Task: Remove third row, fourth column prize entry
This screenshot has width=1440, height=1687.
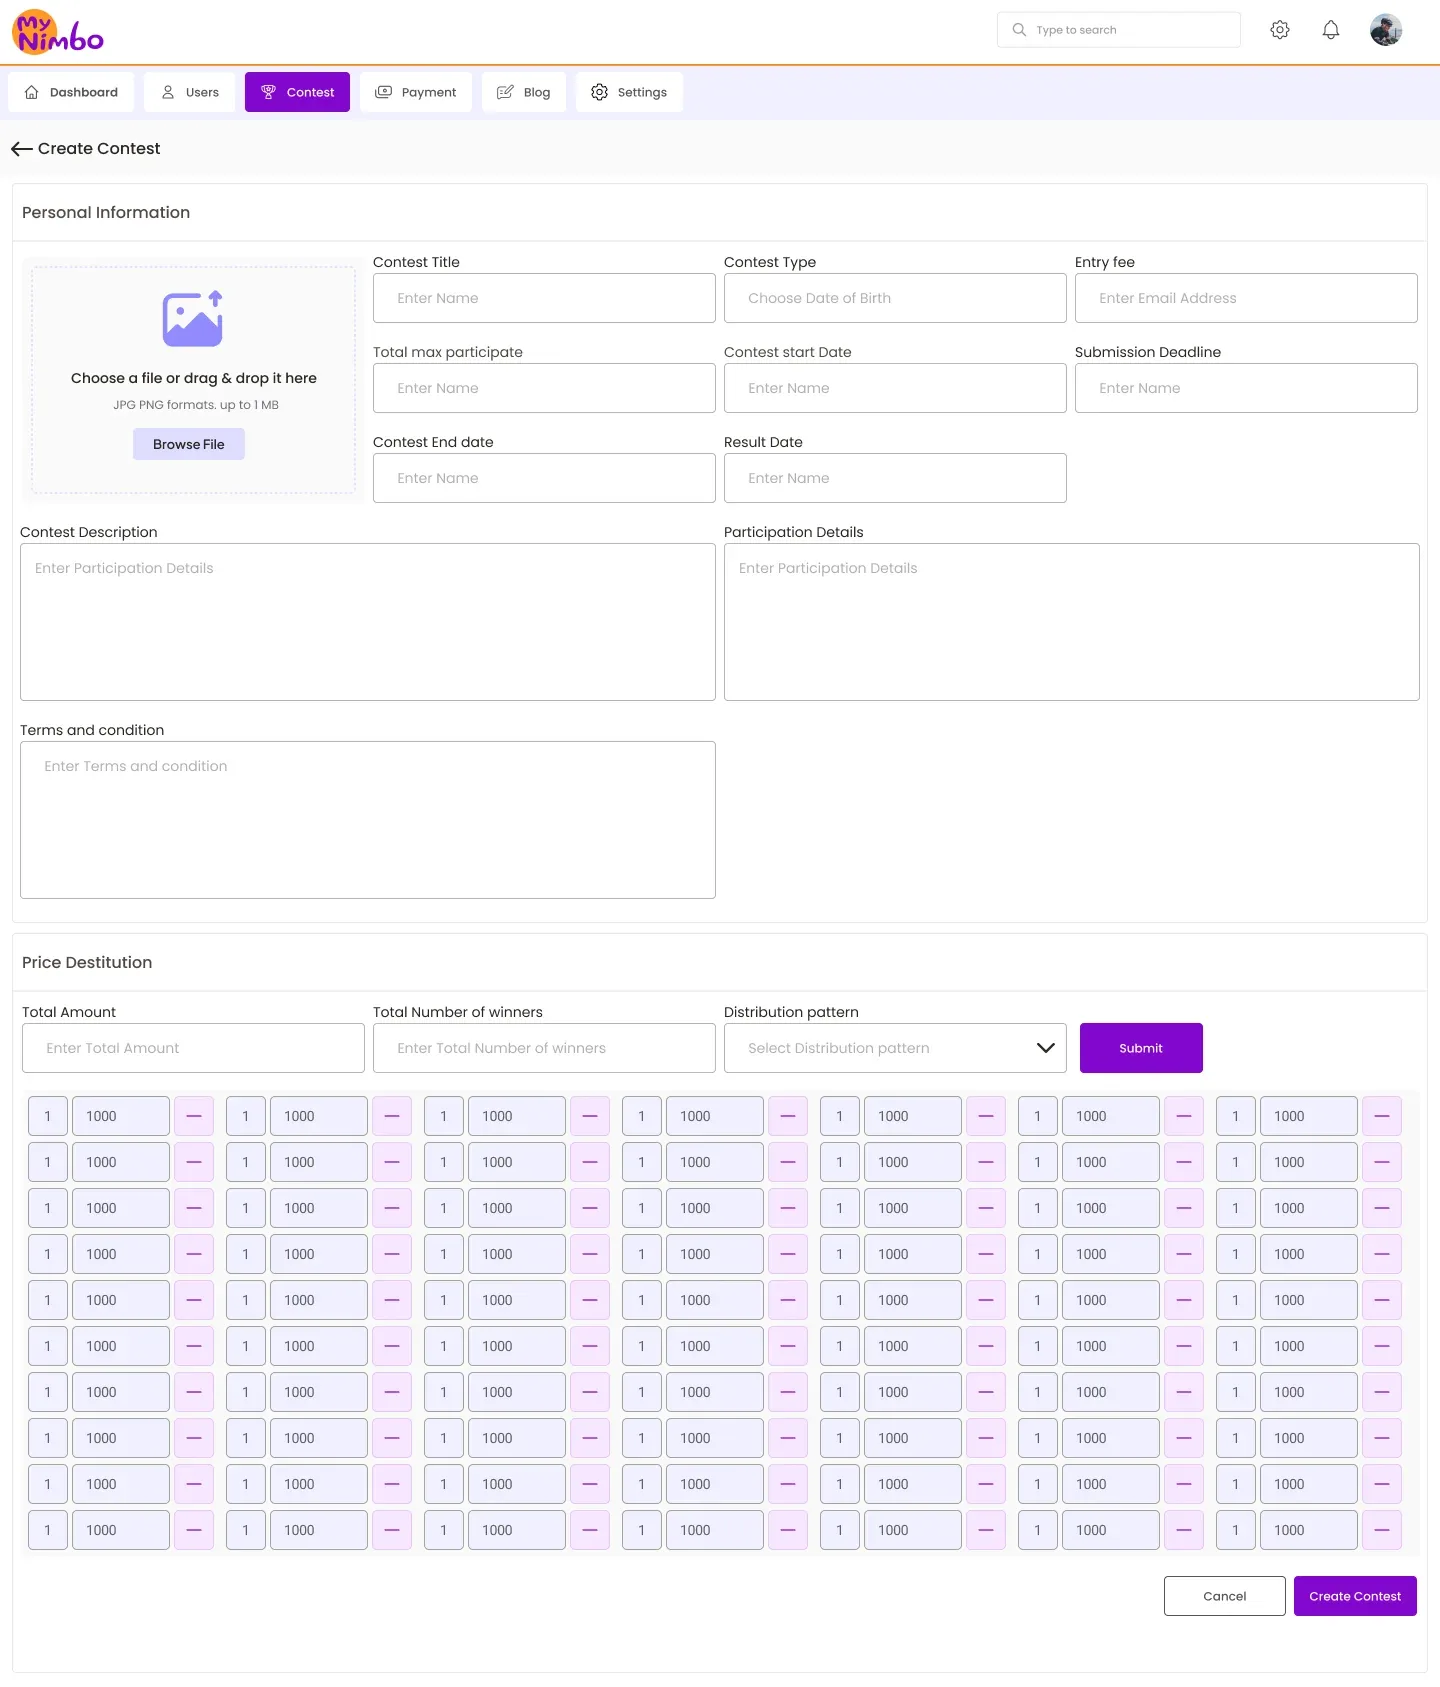Action: tap(788, 1208)
